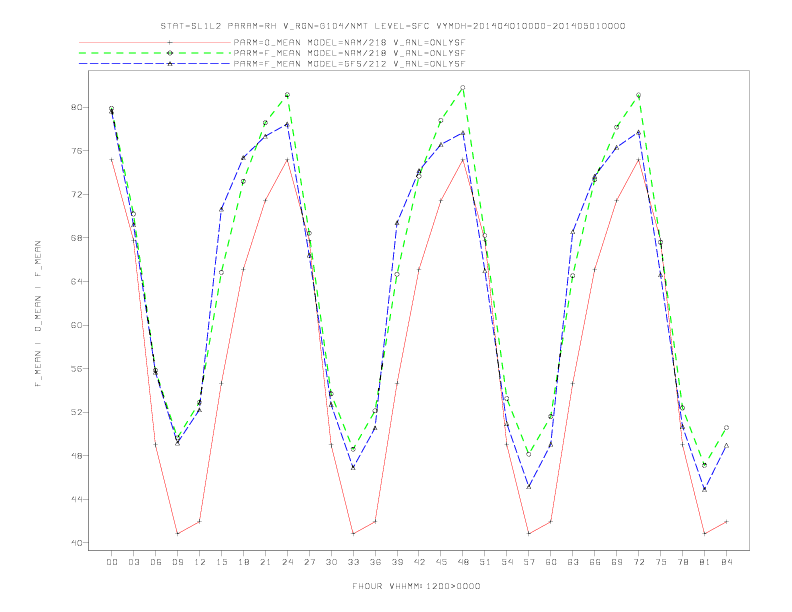Click the red legend line's plus marker
The width and height of the screenshot is (792, 612).
pyautogui.click(x=170, y=43)
